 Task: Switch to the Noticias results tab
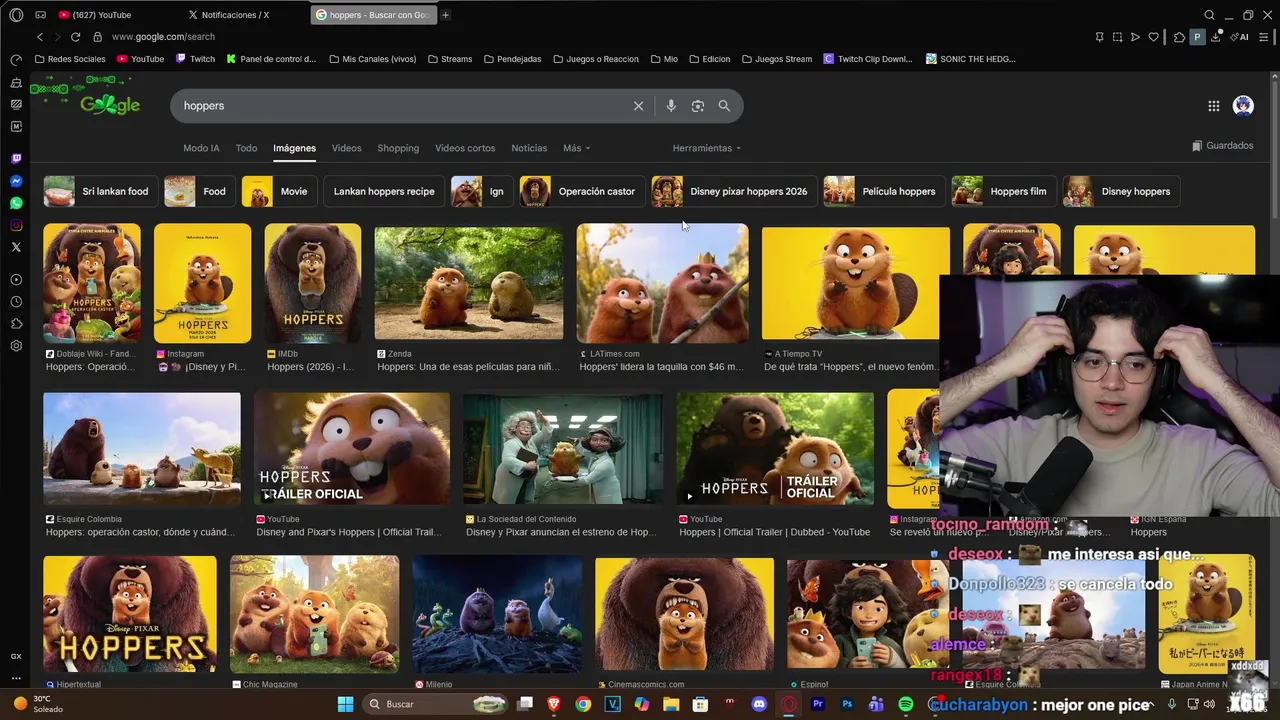[x=529, y=148]
